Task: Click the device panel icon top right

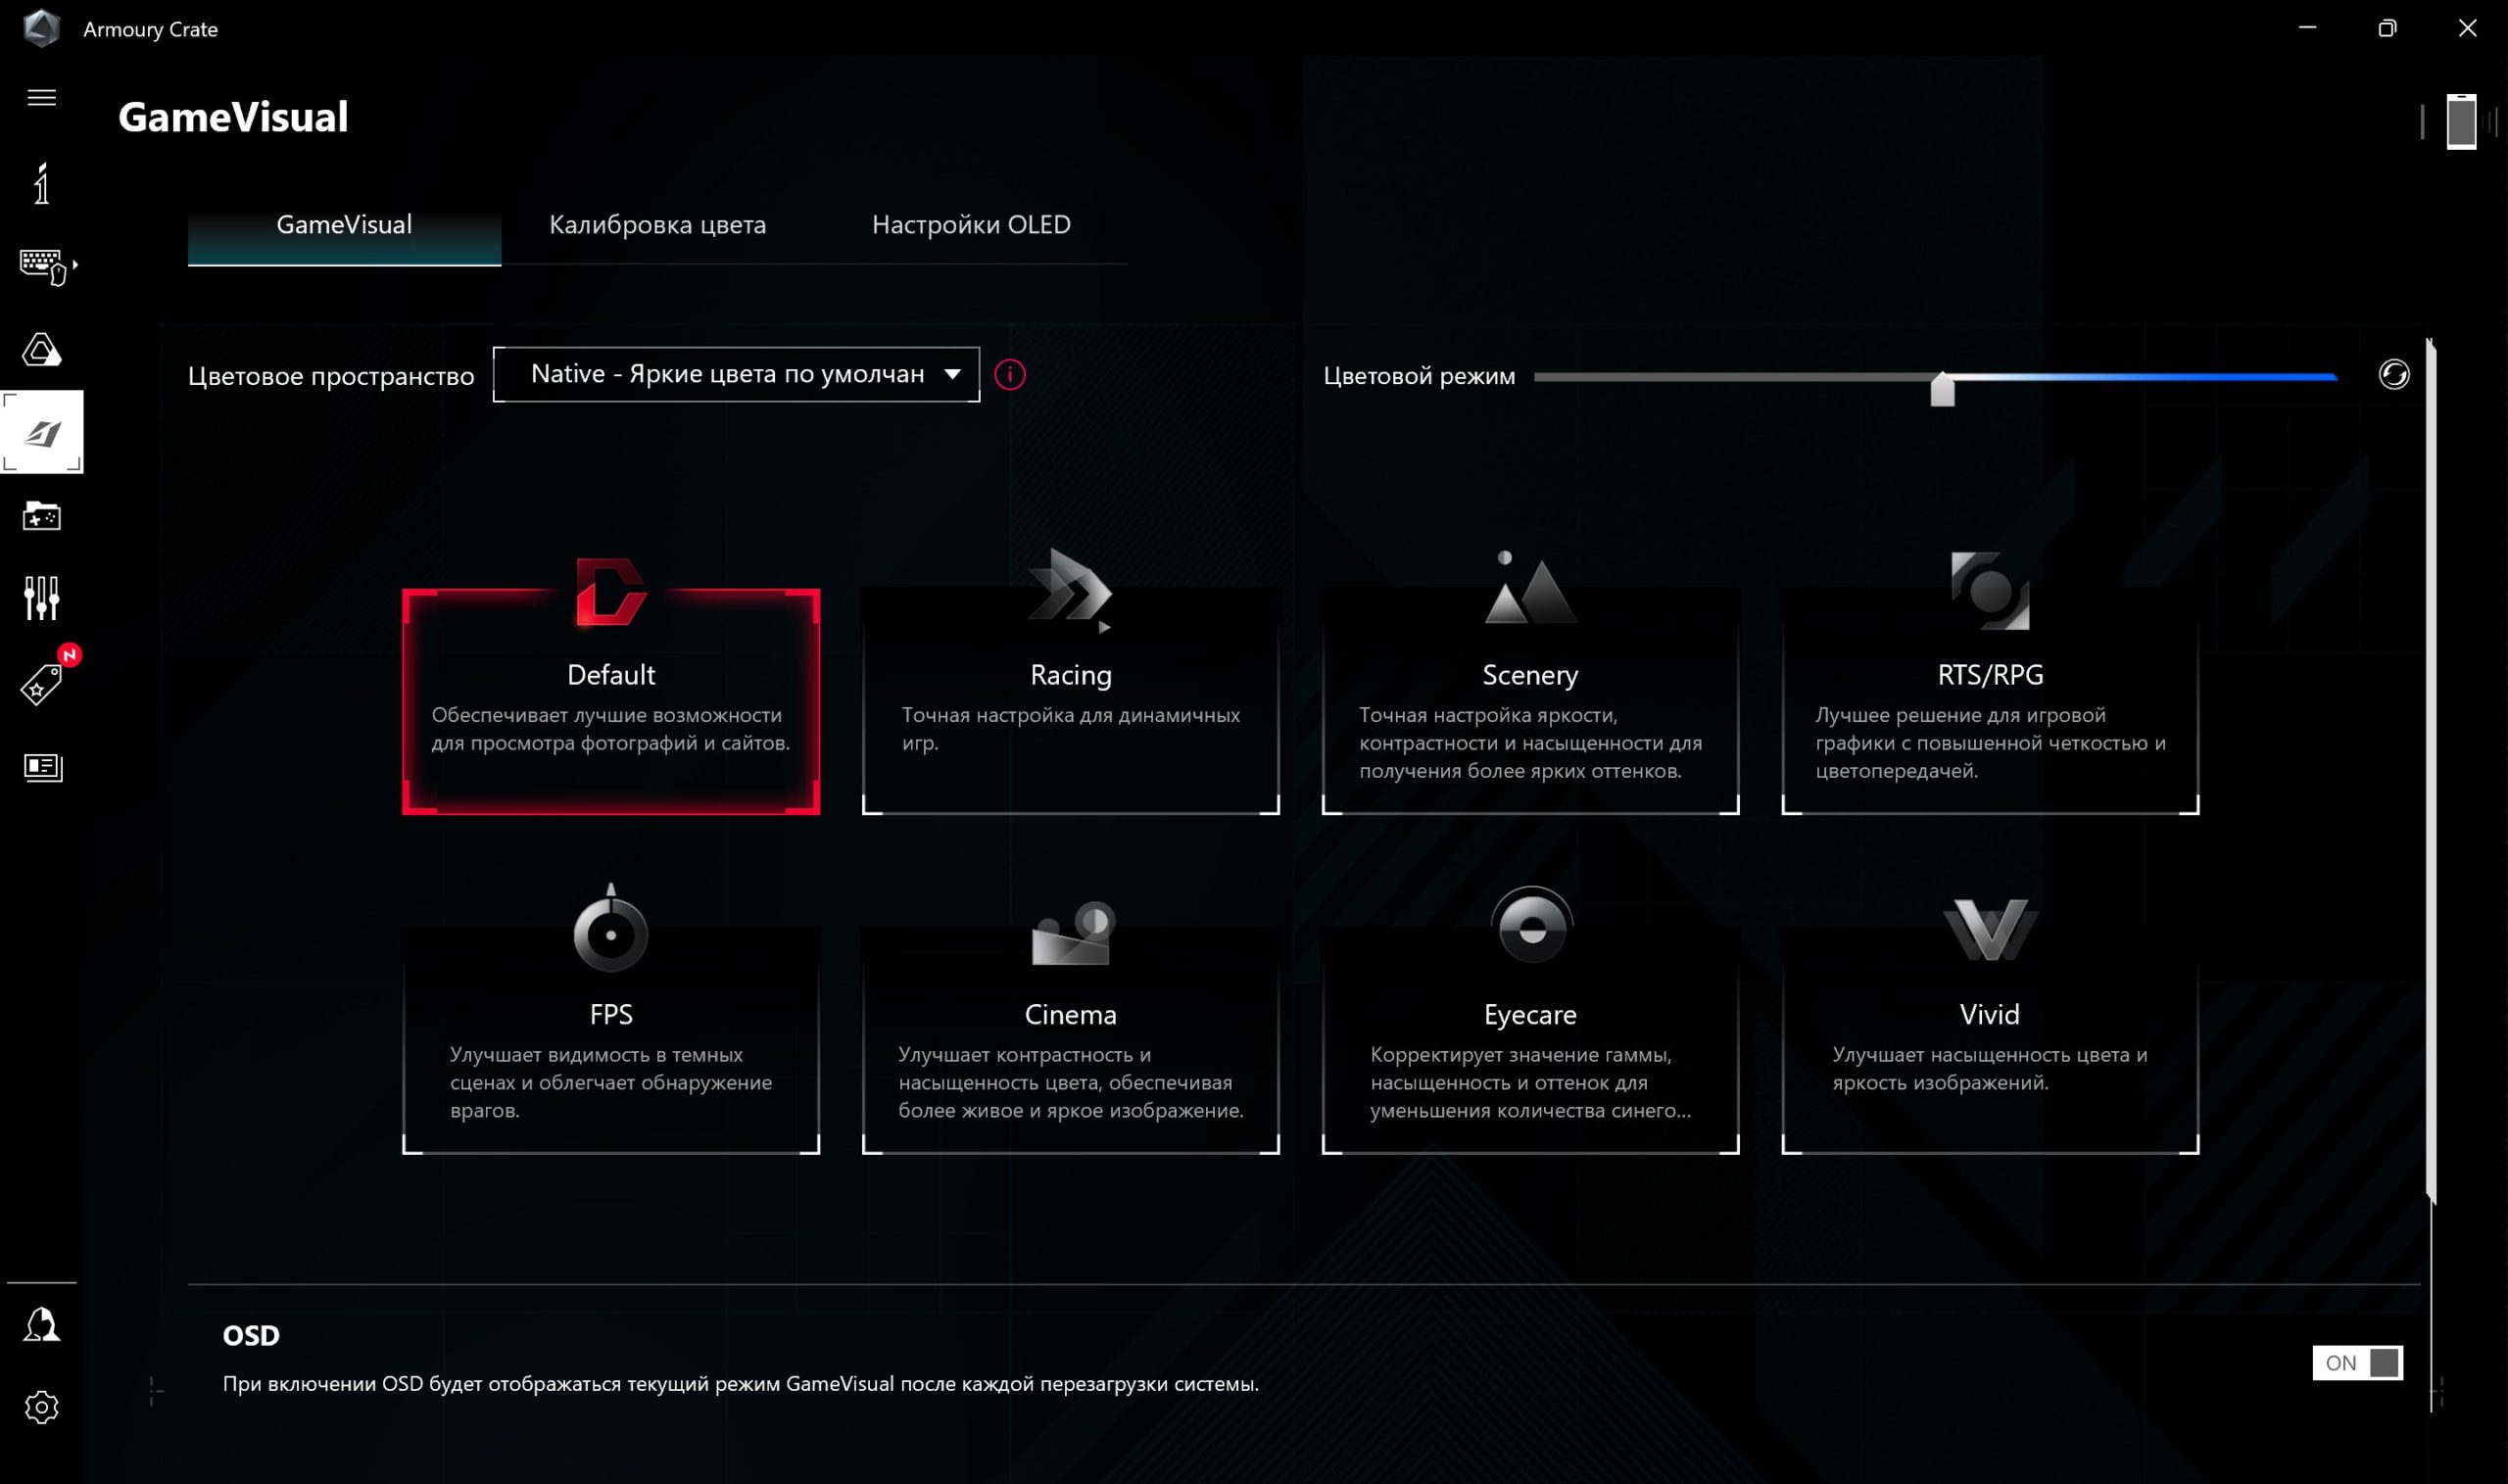Action: [x=2461, y=121]
